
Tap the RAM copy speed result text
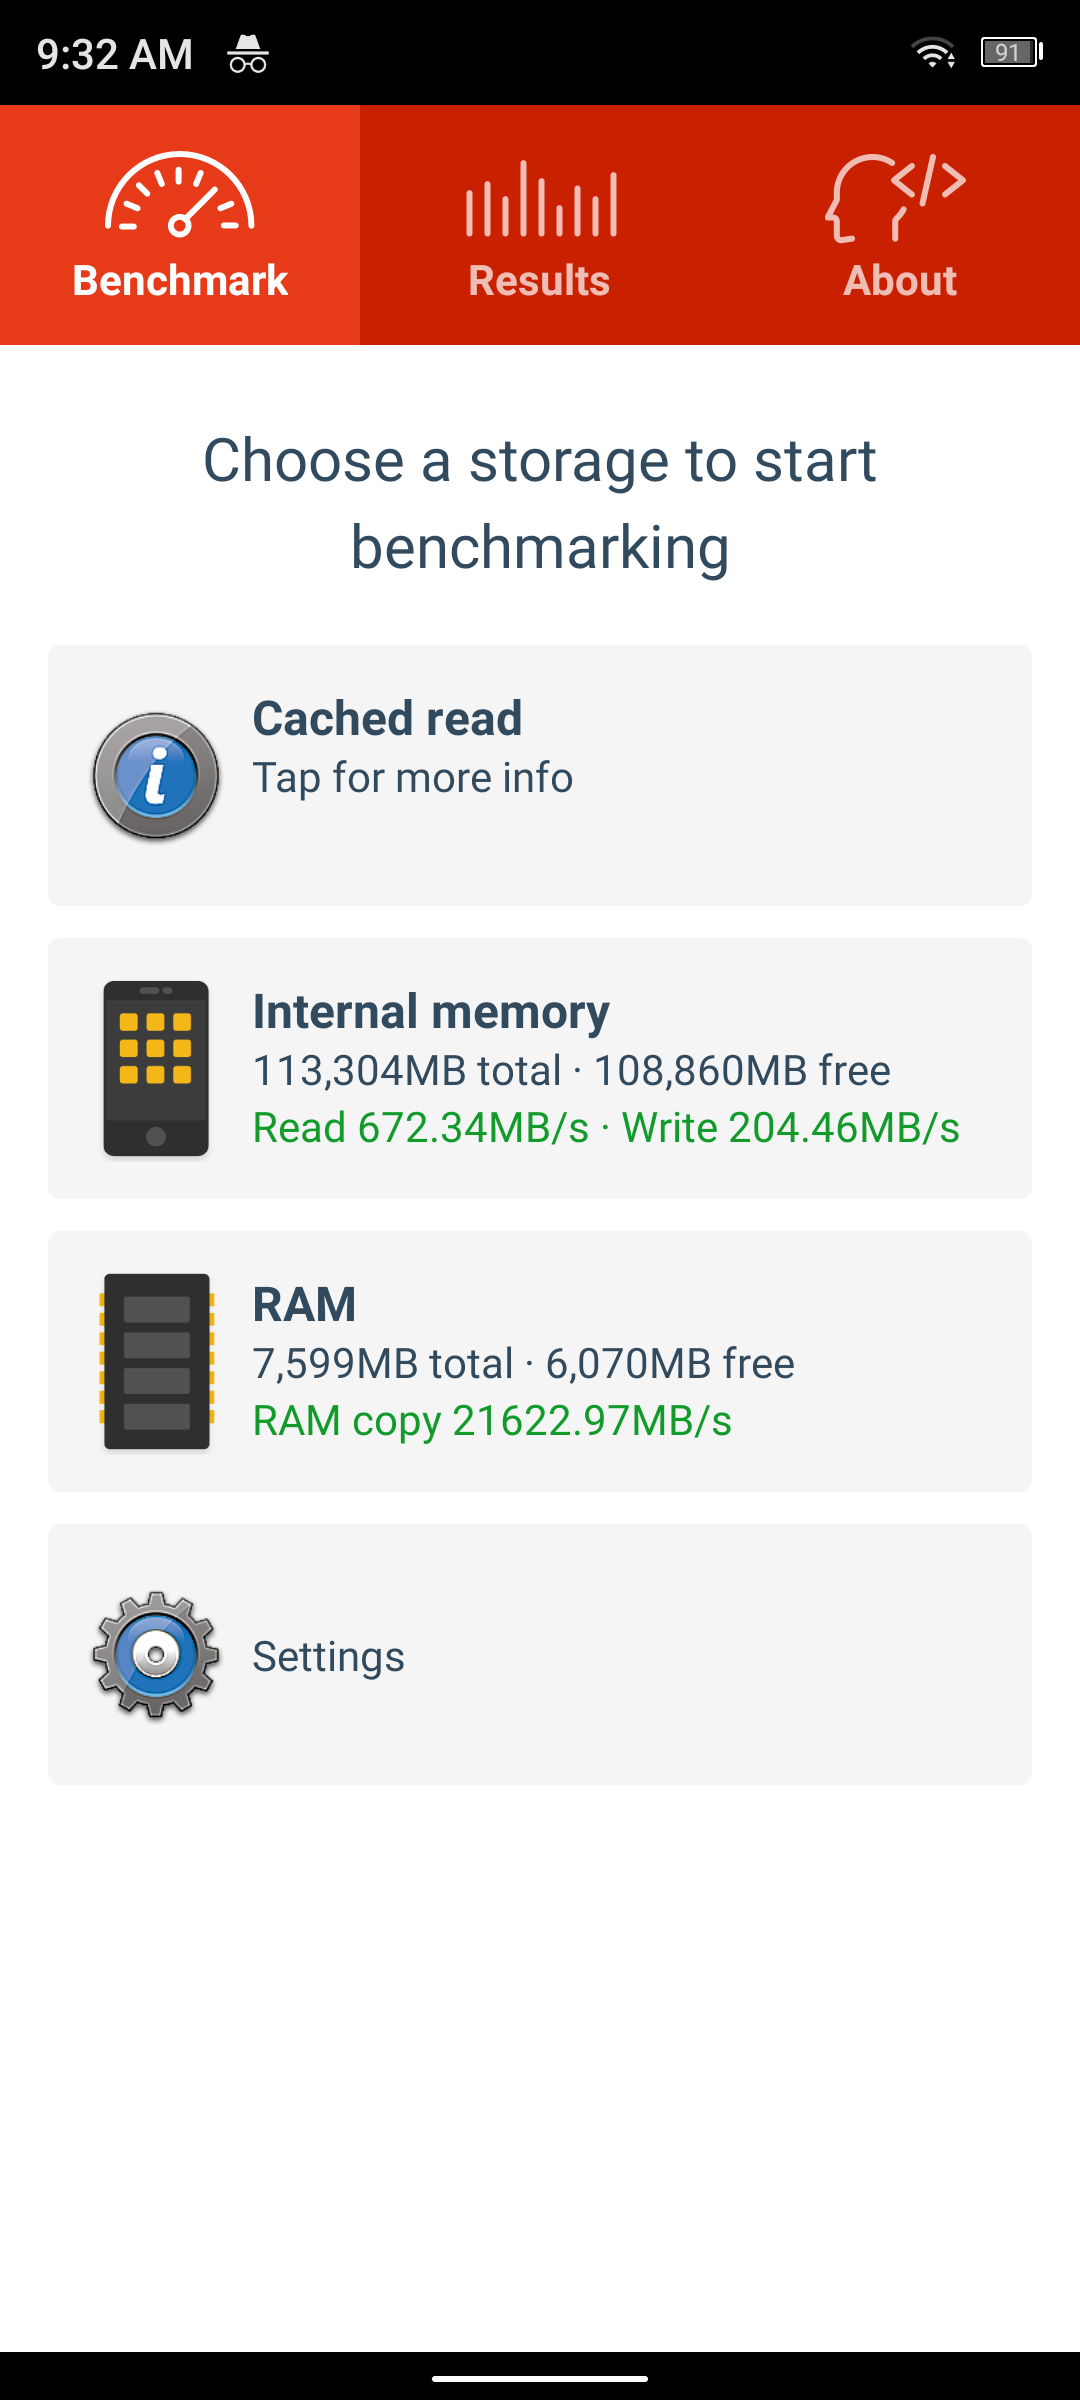(x=492, y=1421)
